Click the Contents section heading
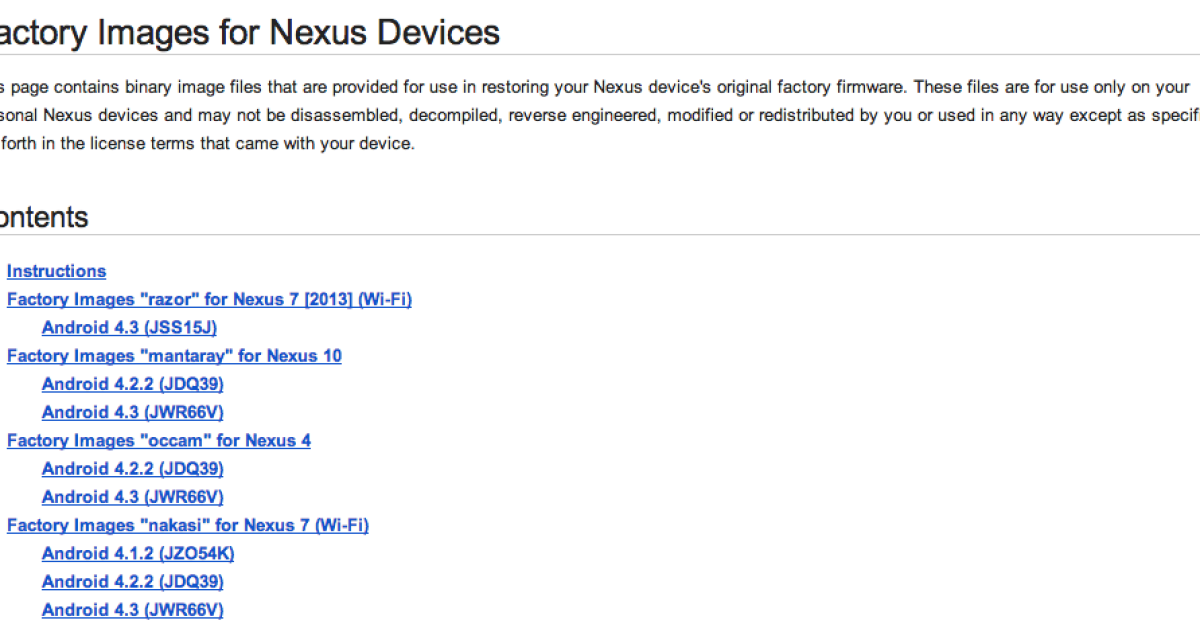Image resolution: width=1200 pixels, height=628 pixels. click(x=44, y=217)
